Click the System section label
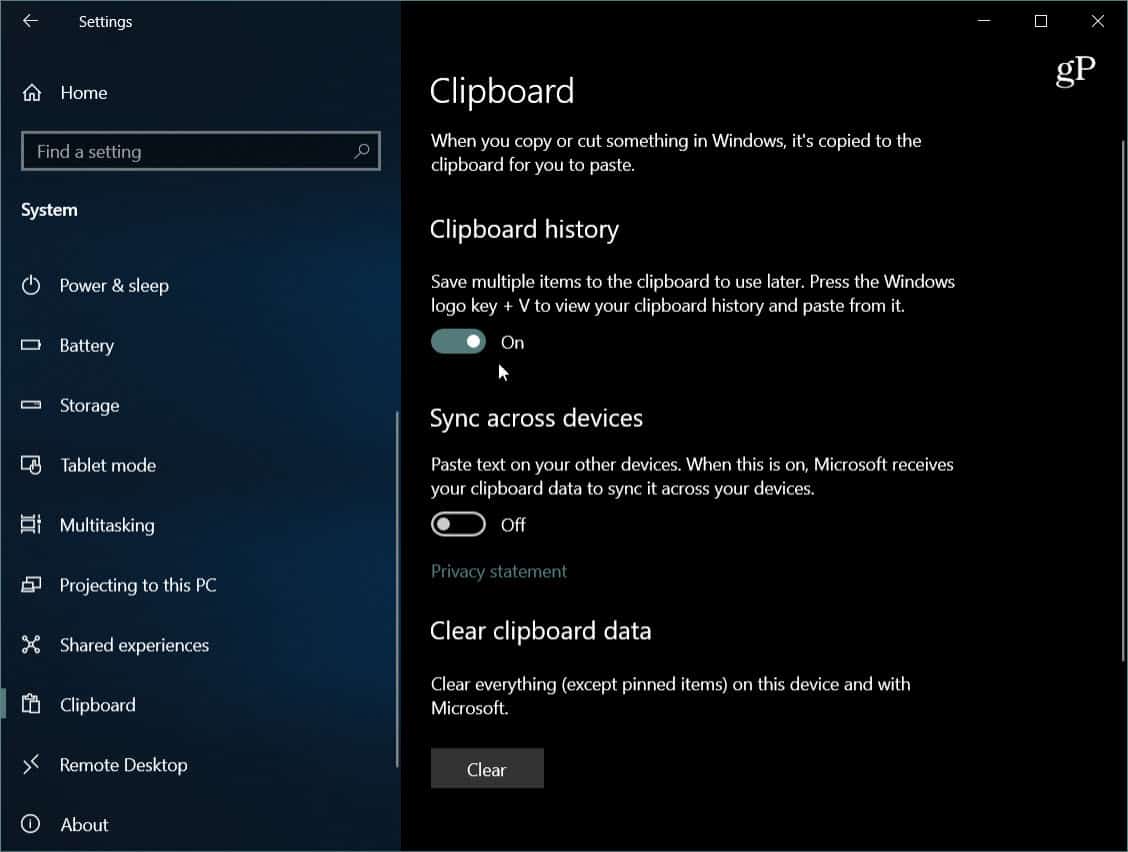Image resolution: width=1128 pixels, height=852 pixels. coord(49,210)
